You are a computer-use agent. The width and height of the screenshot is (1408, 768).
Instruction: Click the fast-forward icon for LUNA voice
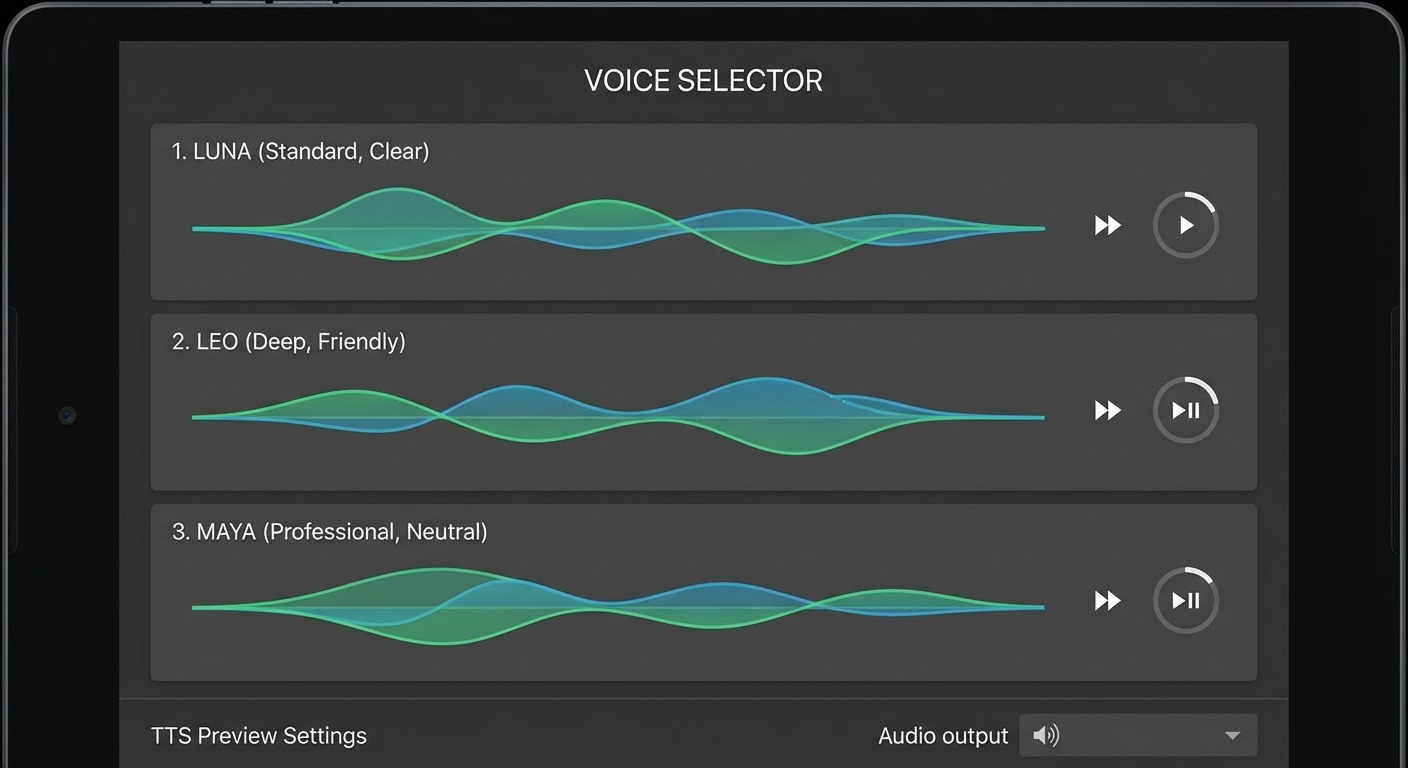tap(1107, 225)
